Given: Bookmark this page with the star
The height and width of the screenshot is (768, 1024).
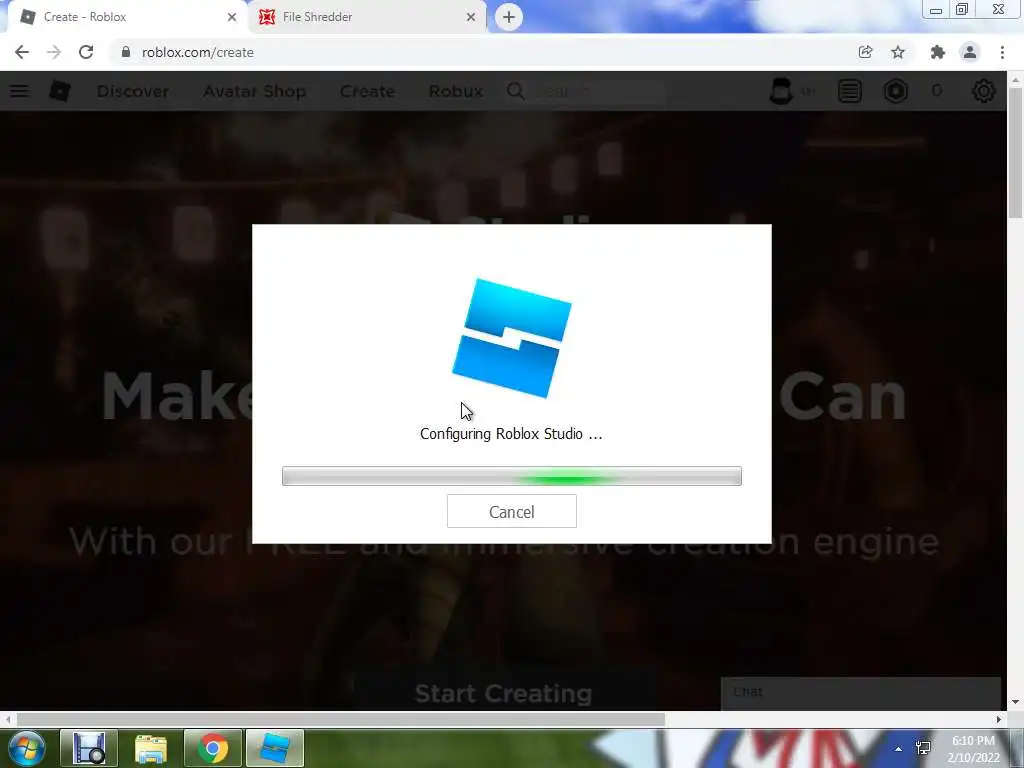Looking at the screenshot, I should pos(898,52).
